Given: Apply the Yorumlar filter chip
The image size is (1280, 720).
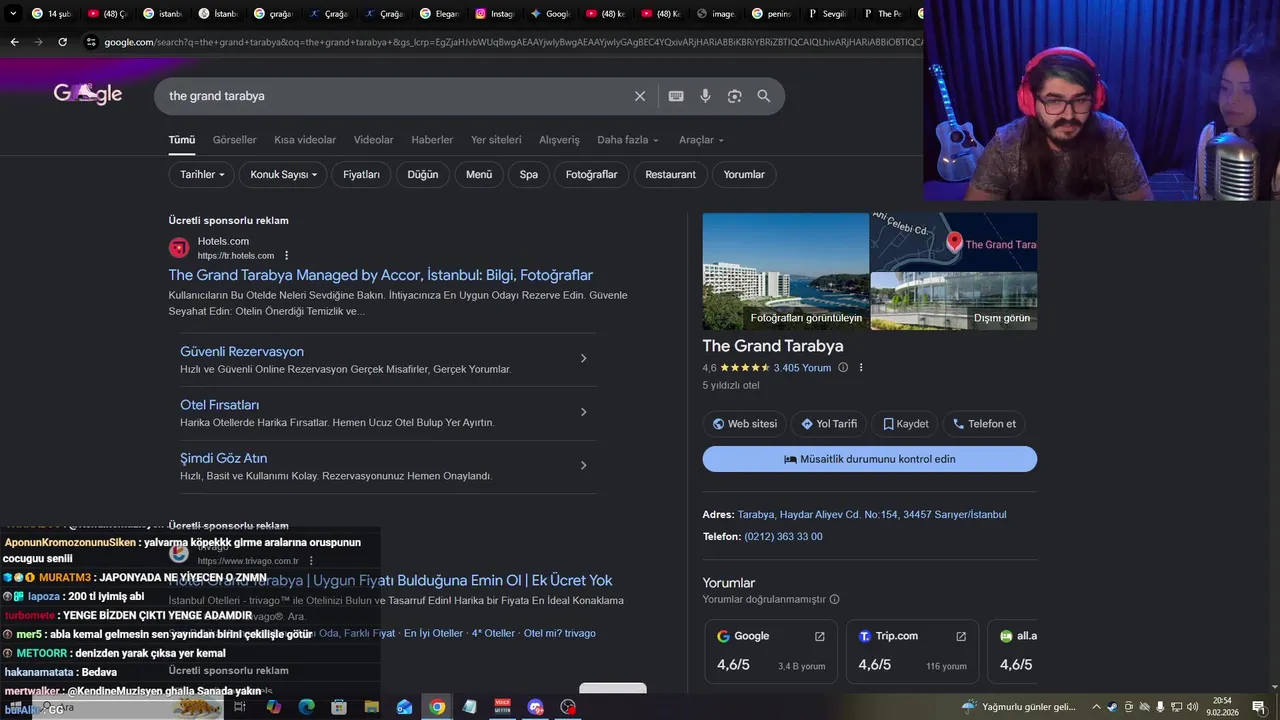Looking at the screenshot, I should 744,175.
